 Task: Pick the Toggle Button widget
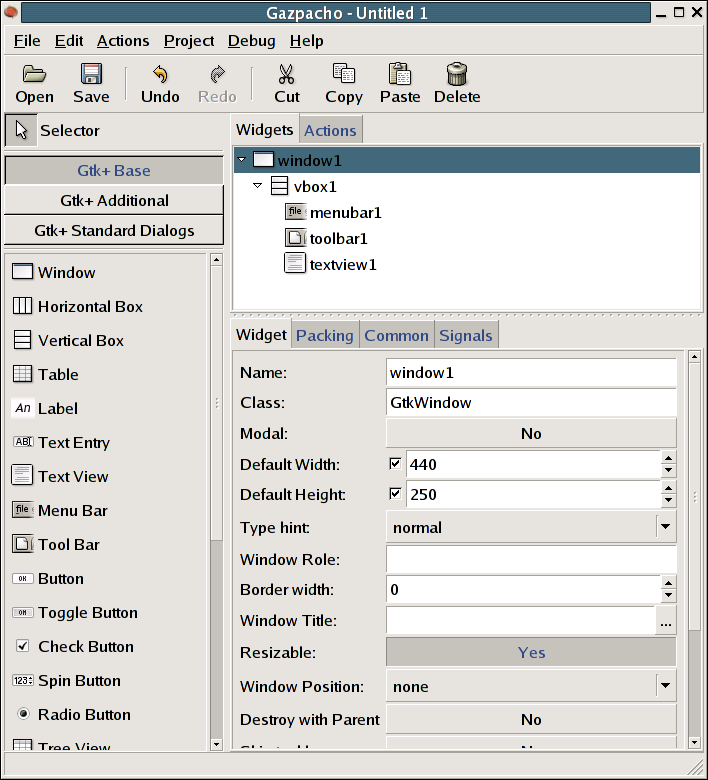point(75,612)
